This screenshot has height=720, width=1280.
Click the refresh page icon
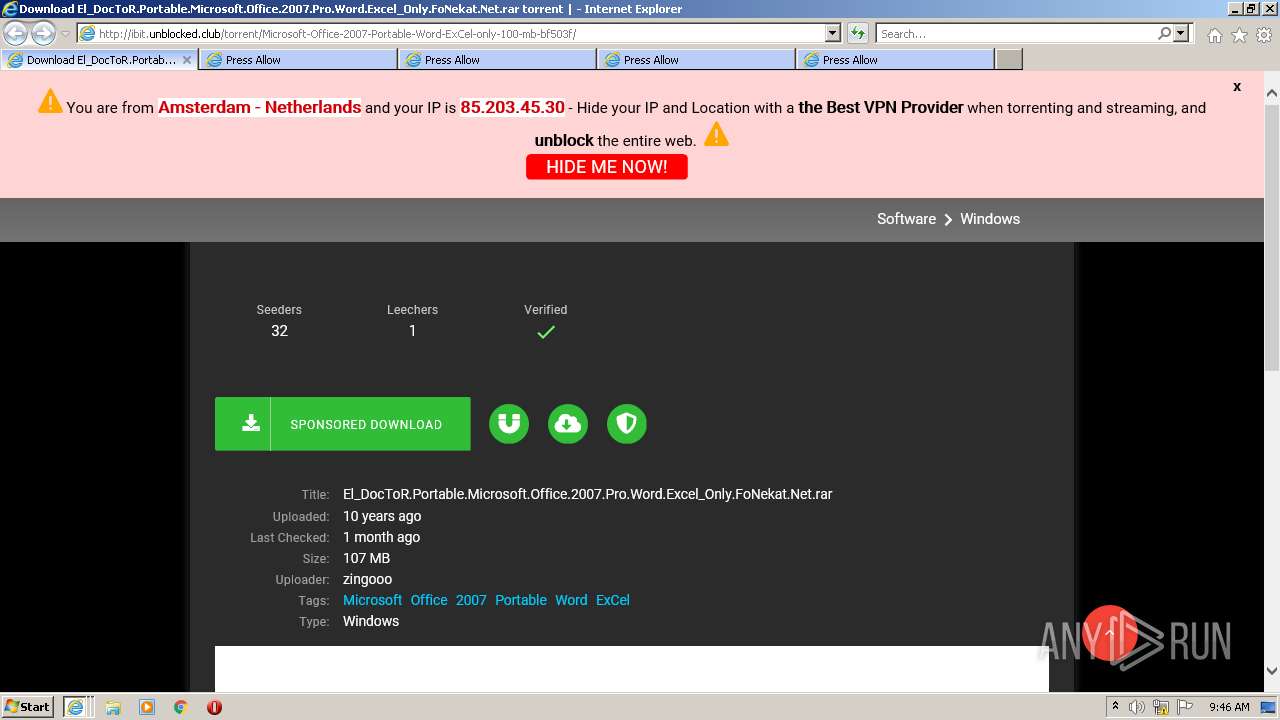858,33
